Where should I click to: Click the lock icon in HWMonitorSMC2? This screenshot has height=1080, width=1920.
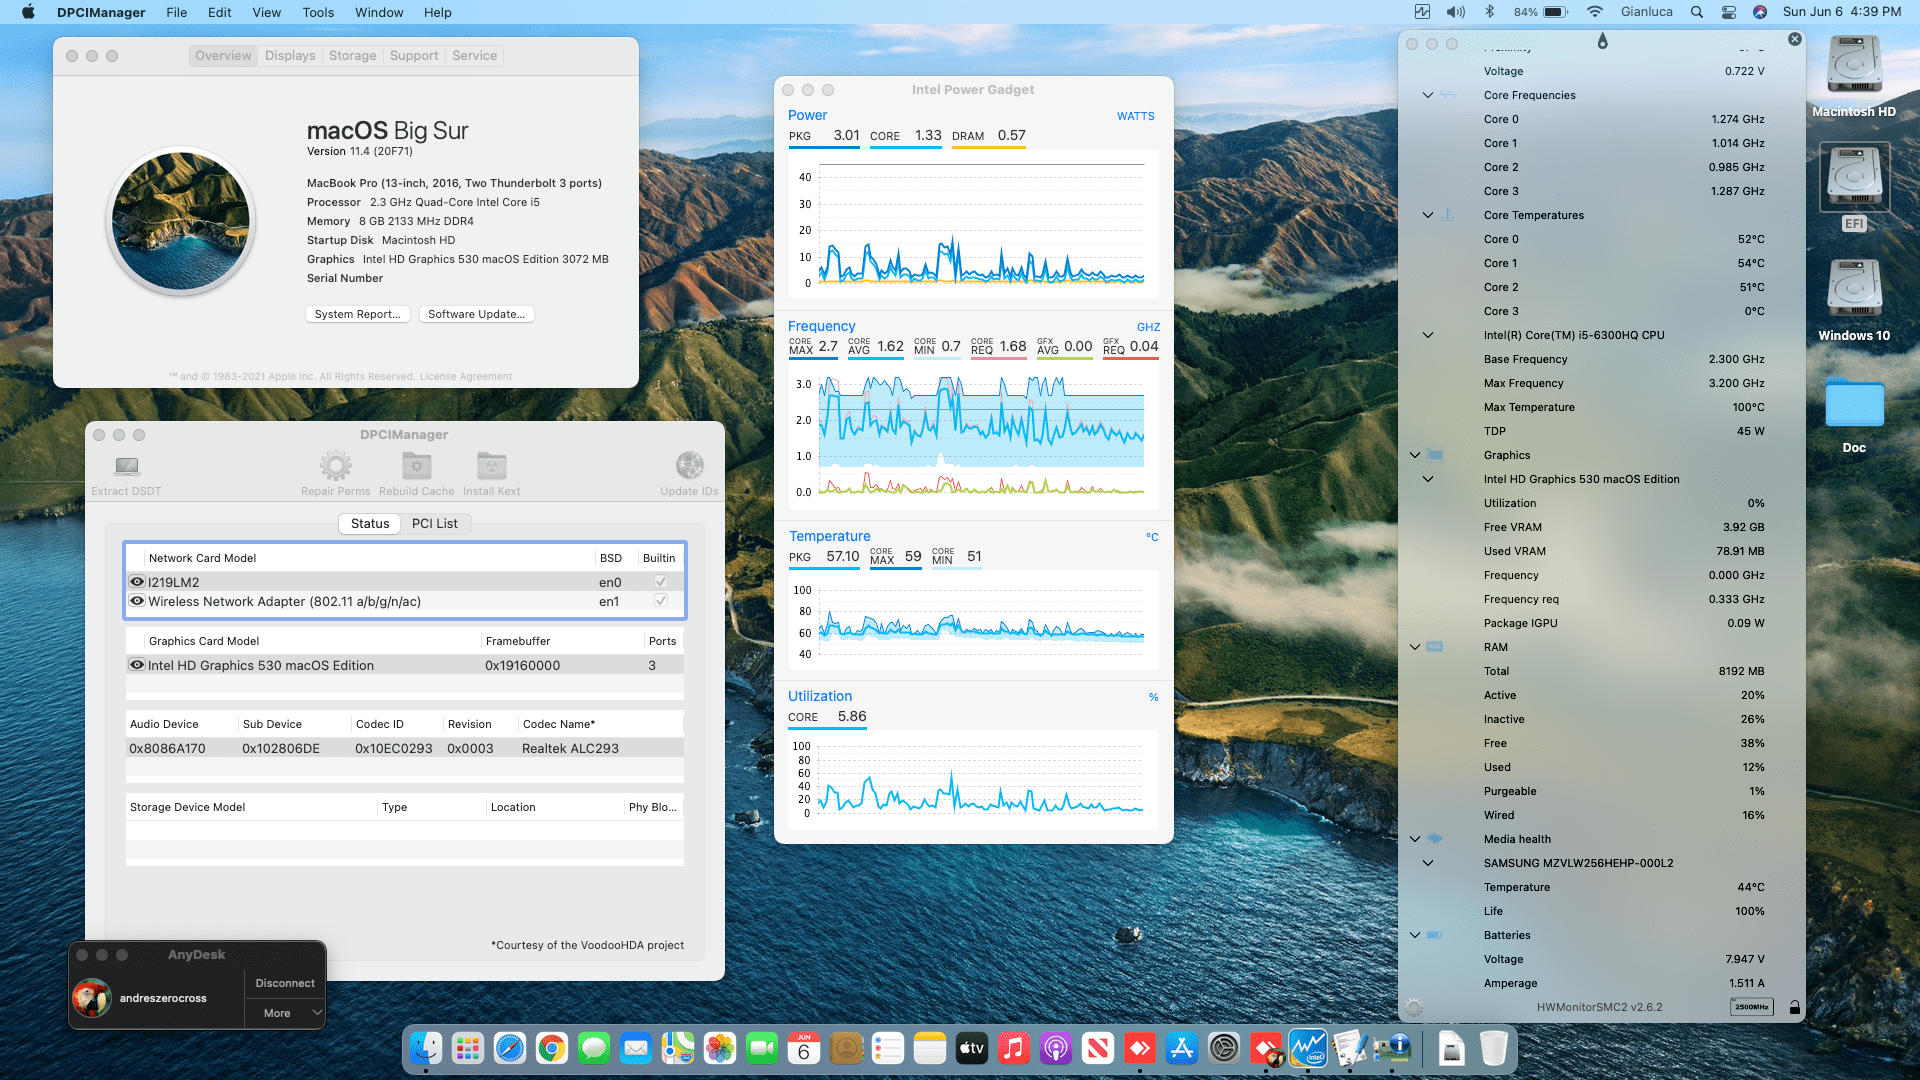click(1795, 1007)
